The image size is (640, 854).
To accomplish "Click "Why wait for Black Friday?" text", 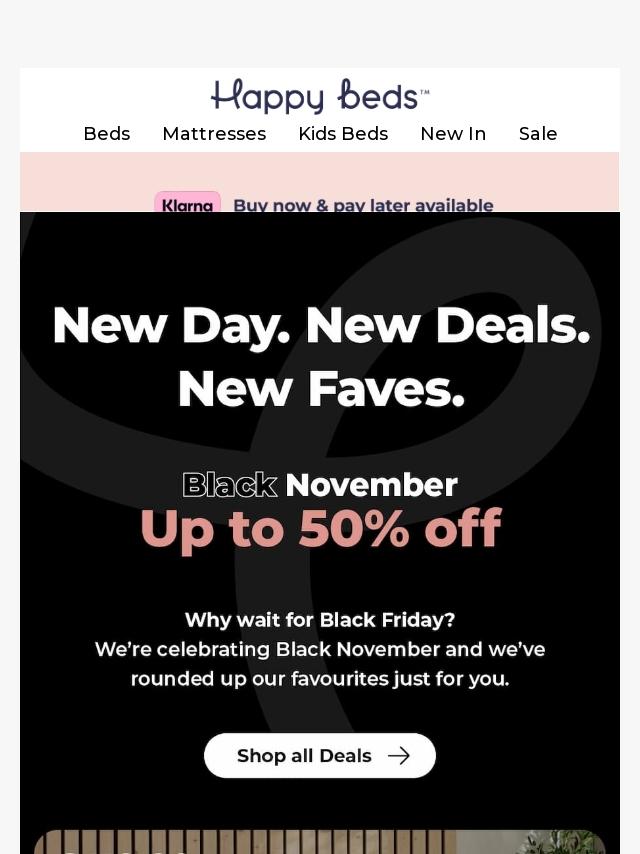I will 320,620.
